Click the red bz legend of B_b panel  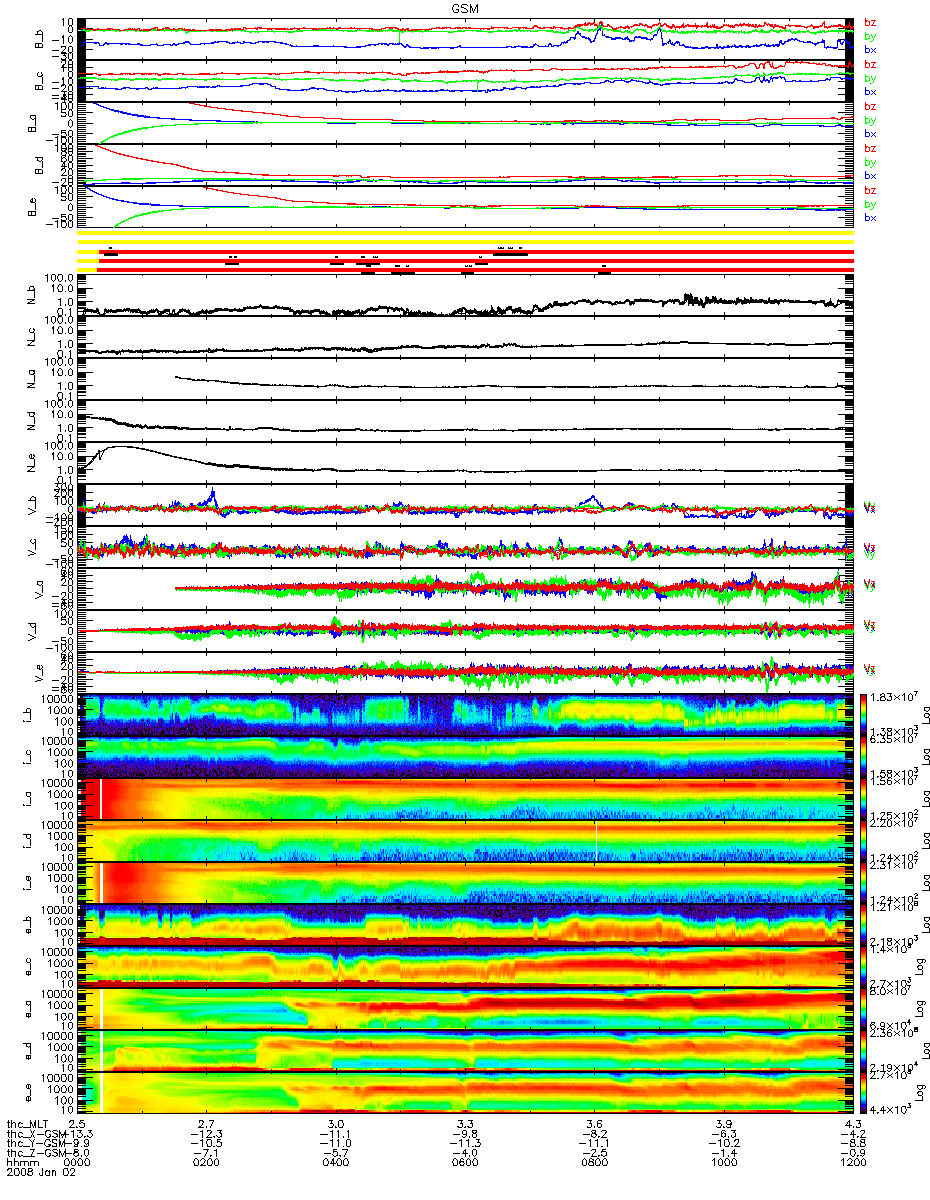[870, 22]
